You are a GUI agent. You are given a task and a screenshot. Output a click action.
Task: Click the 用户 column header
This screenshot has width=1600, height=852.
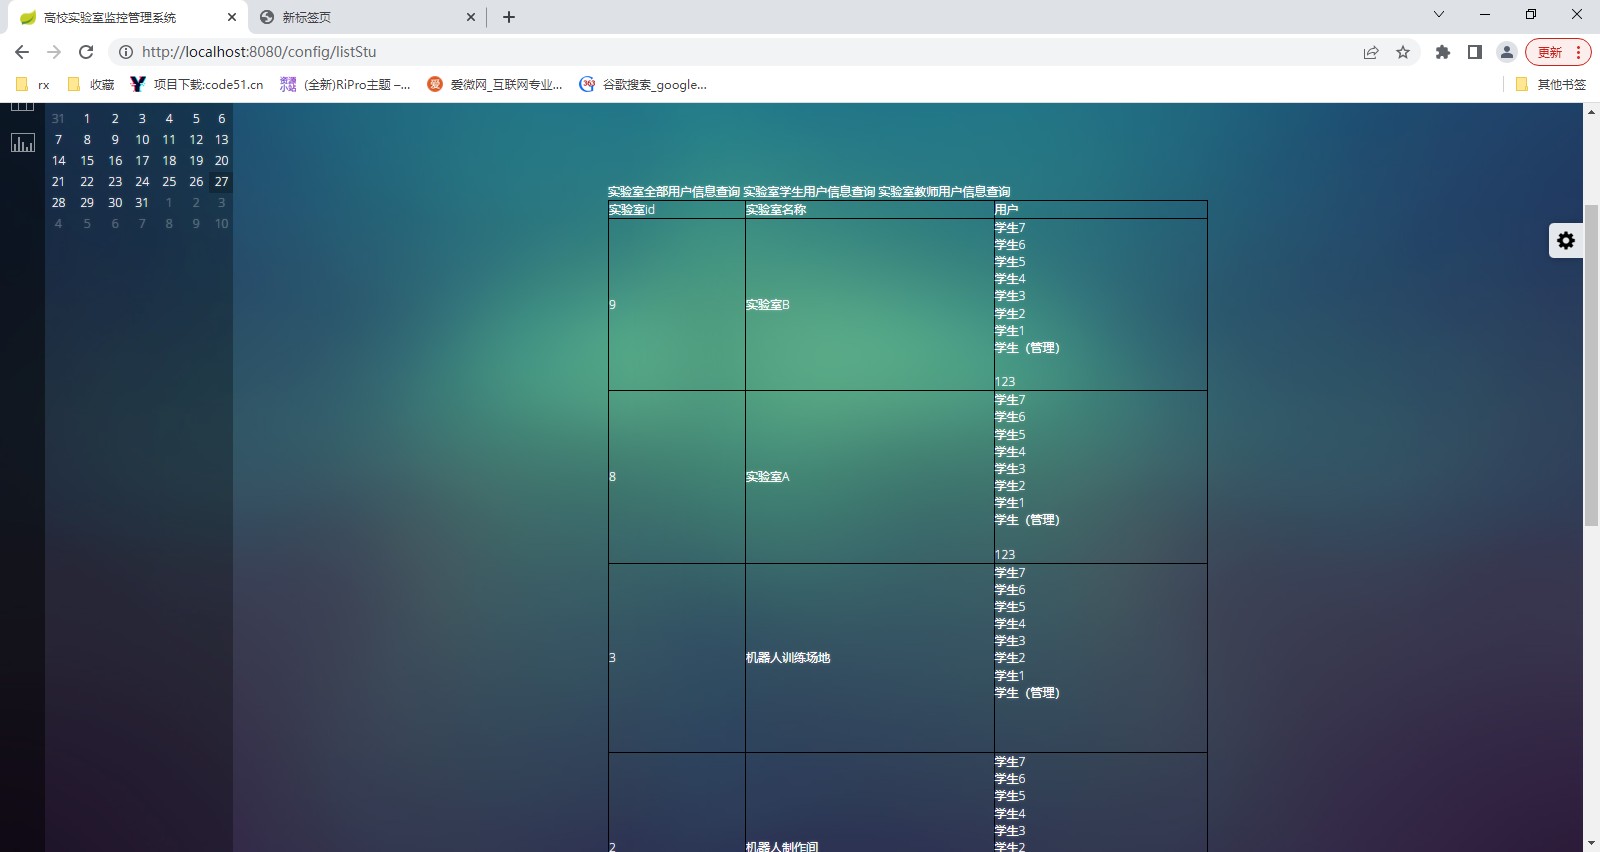[x=1101, y=210]
